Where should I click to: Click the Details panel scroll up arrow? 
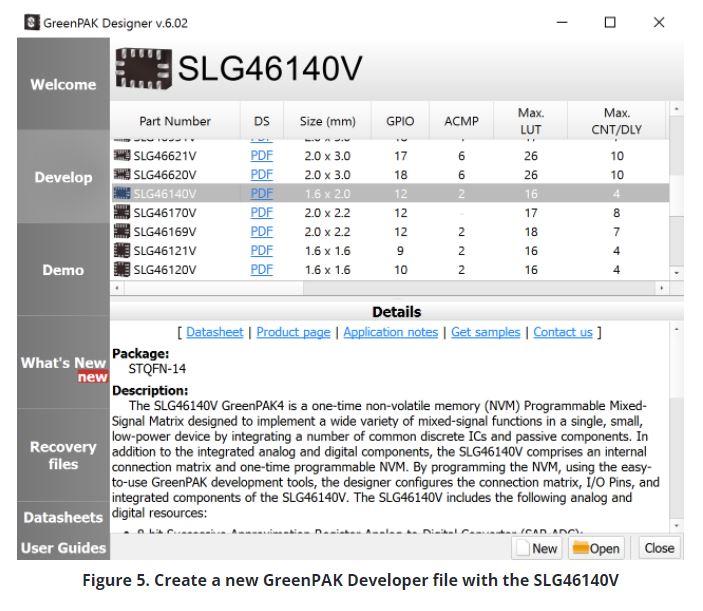pos(676,329)
